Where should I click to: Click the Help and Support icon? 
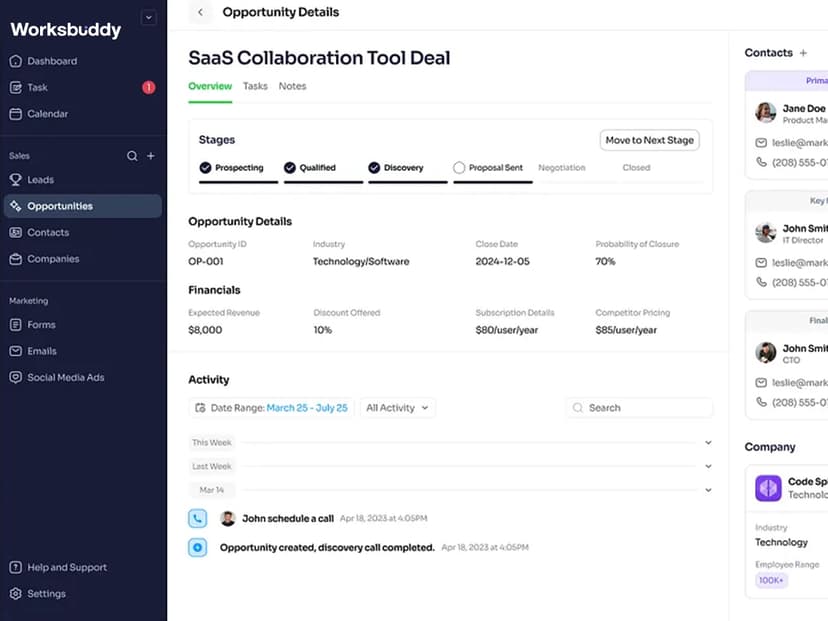coord(16,568)
